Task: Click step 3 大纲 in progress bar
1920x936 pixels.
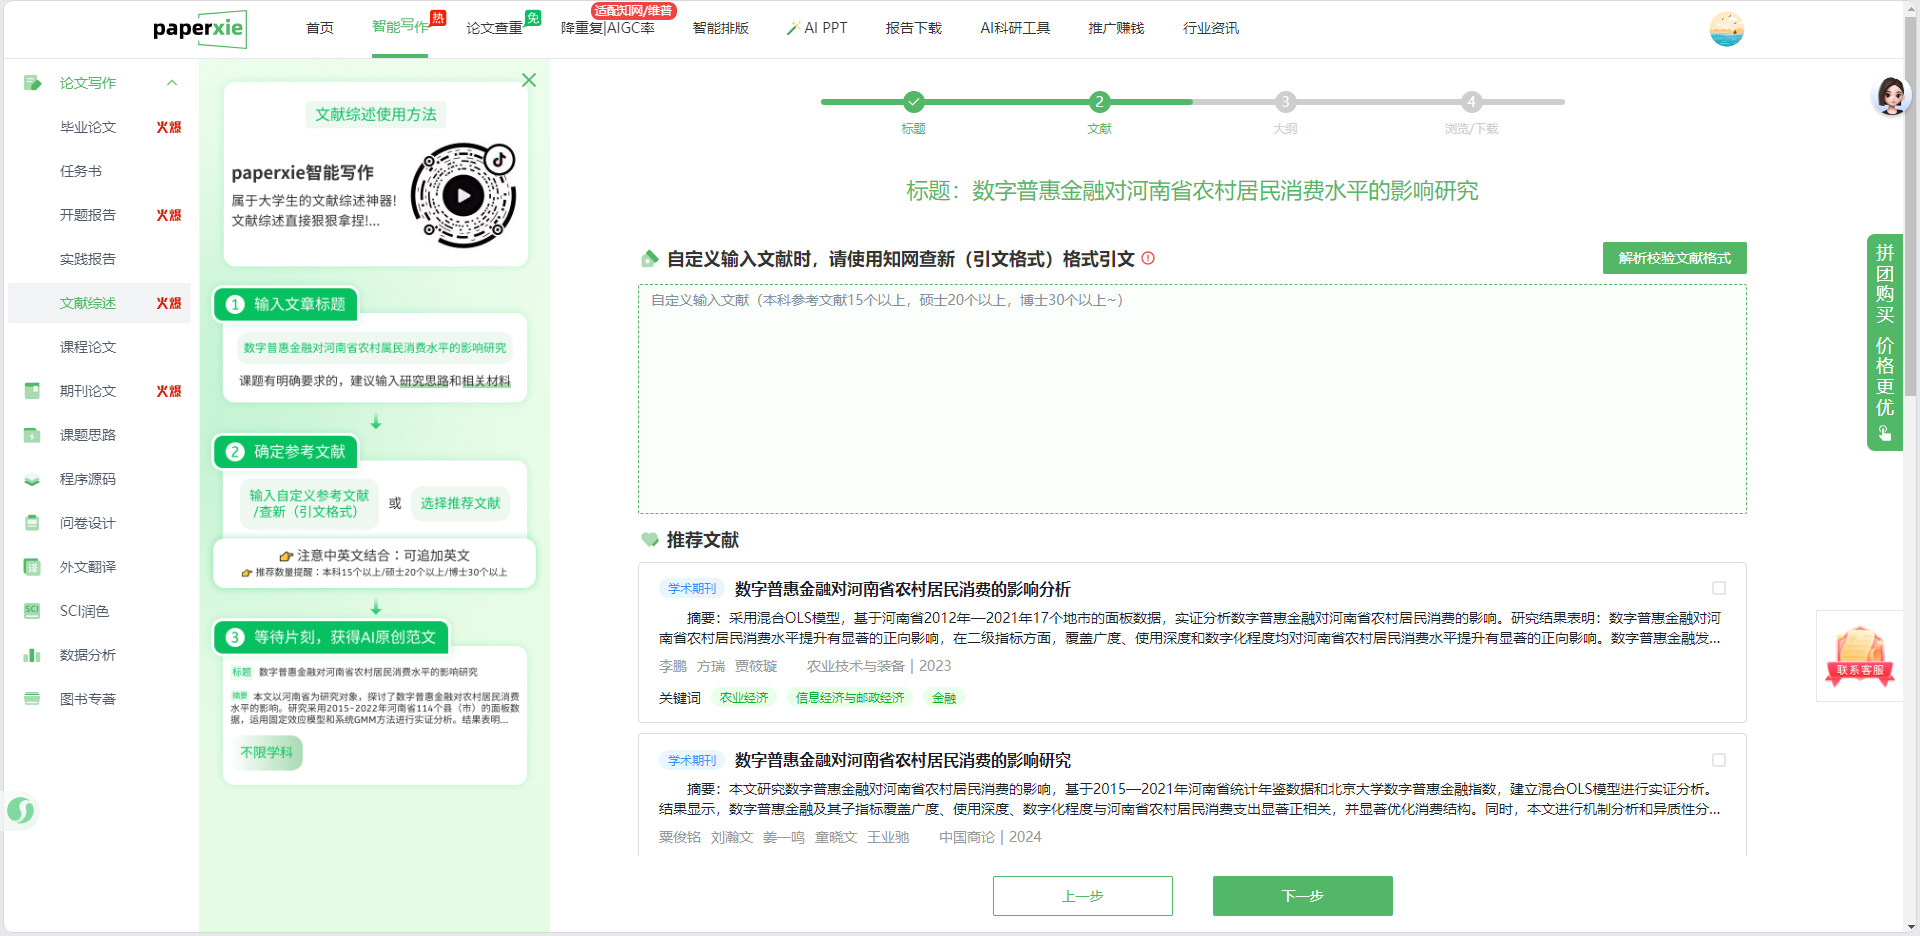Action: pyautogui.click(x=1285, y=102)
